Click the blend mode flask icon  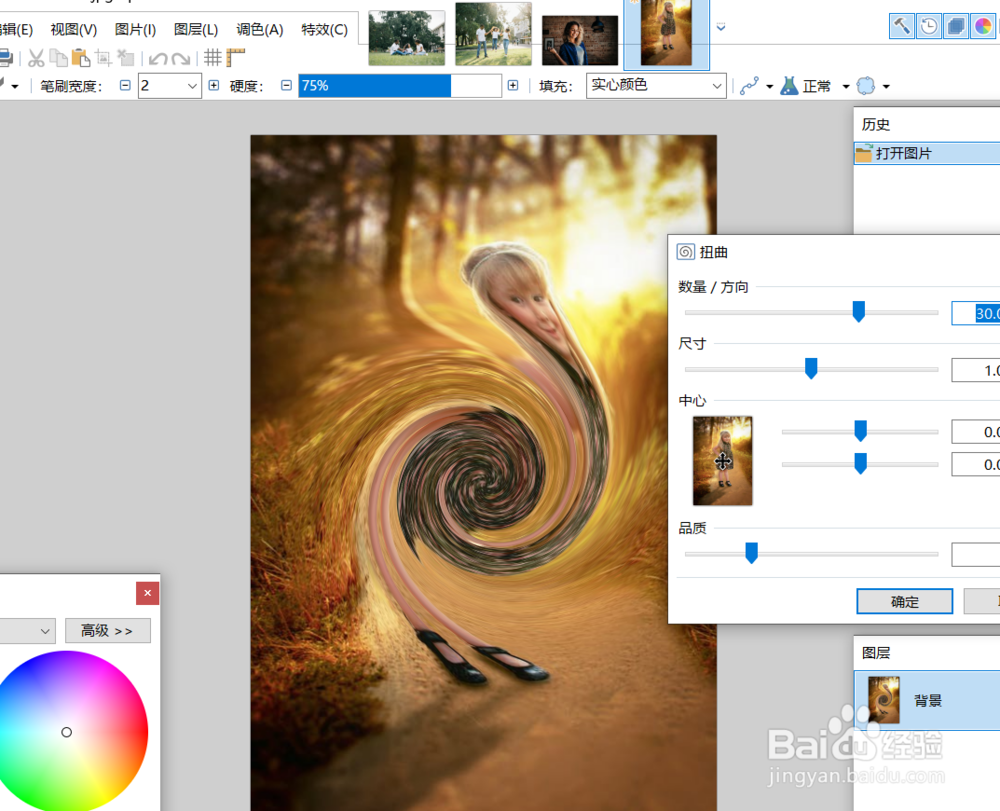point(789,85)
